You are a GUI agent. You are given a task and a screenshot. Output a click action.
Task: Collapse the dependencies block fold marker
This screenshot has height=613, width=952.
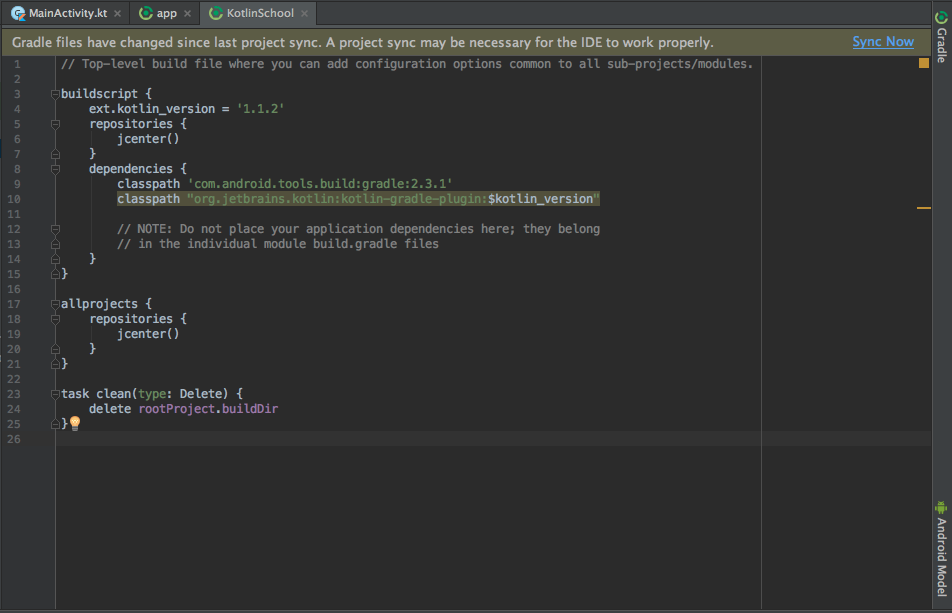[x=55, y=169]
